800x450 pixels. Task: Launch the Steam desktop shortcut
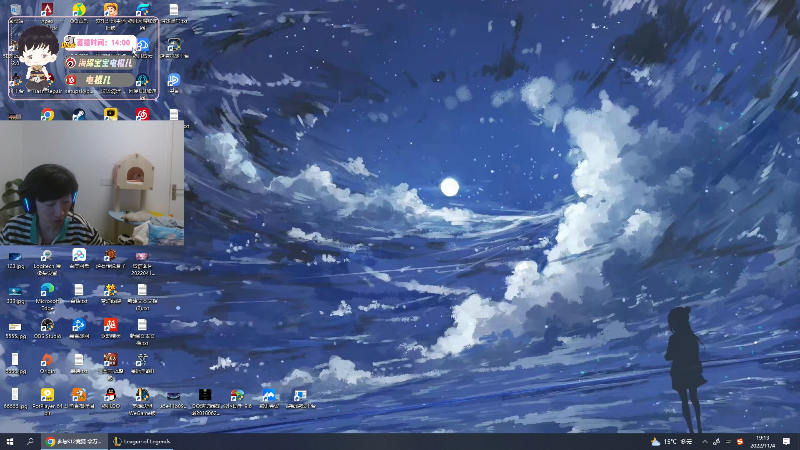[x=79, y=115]
